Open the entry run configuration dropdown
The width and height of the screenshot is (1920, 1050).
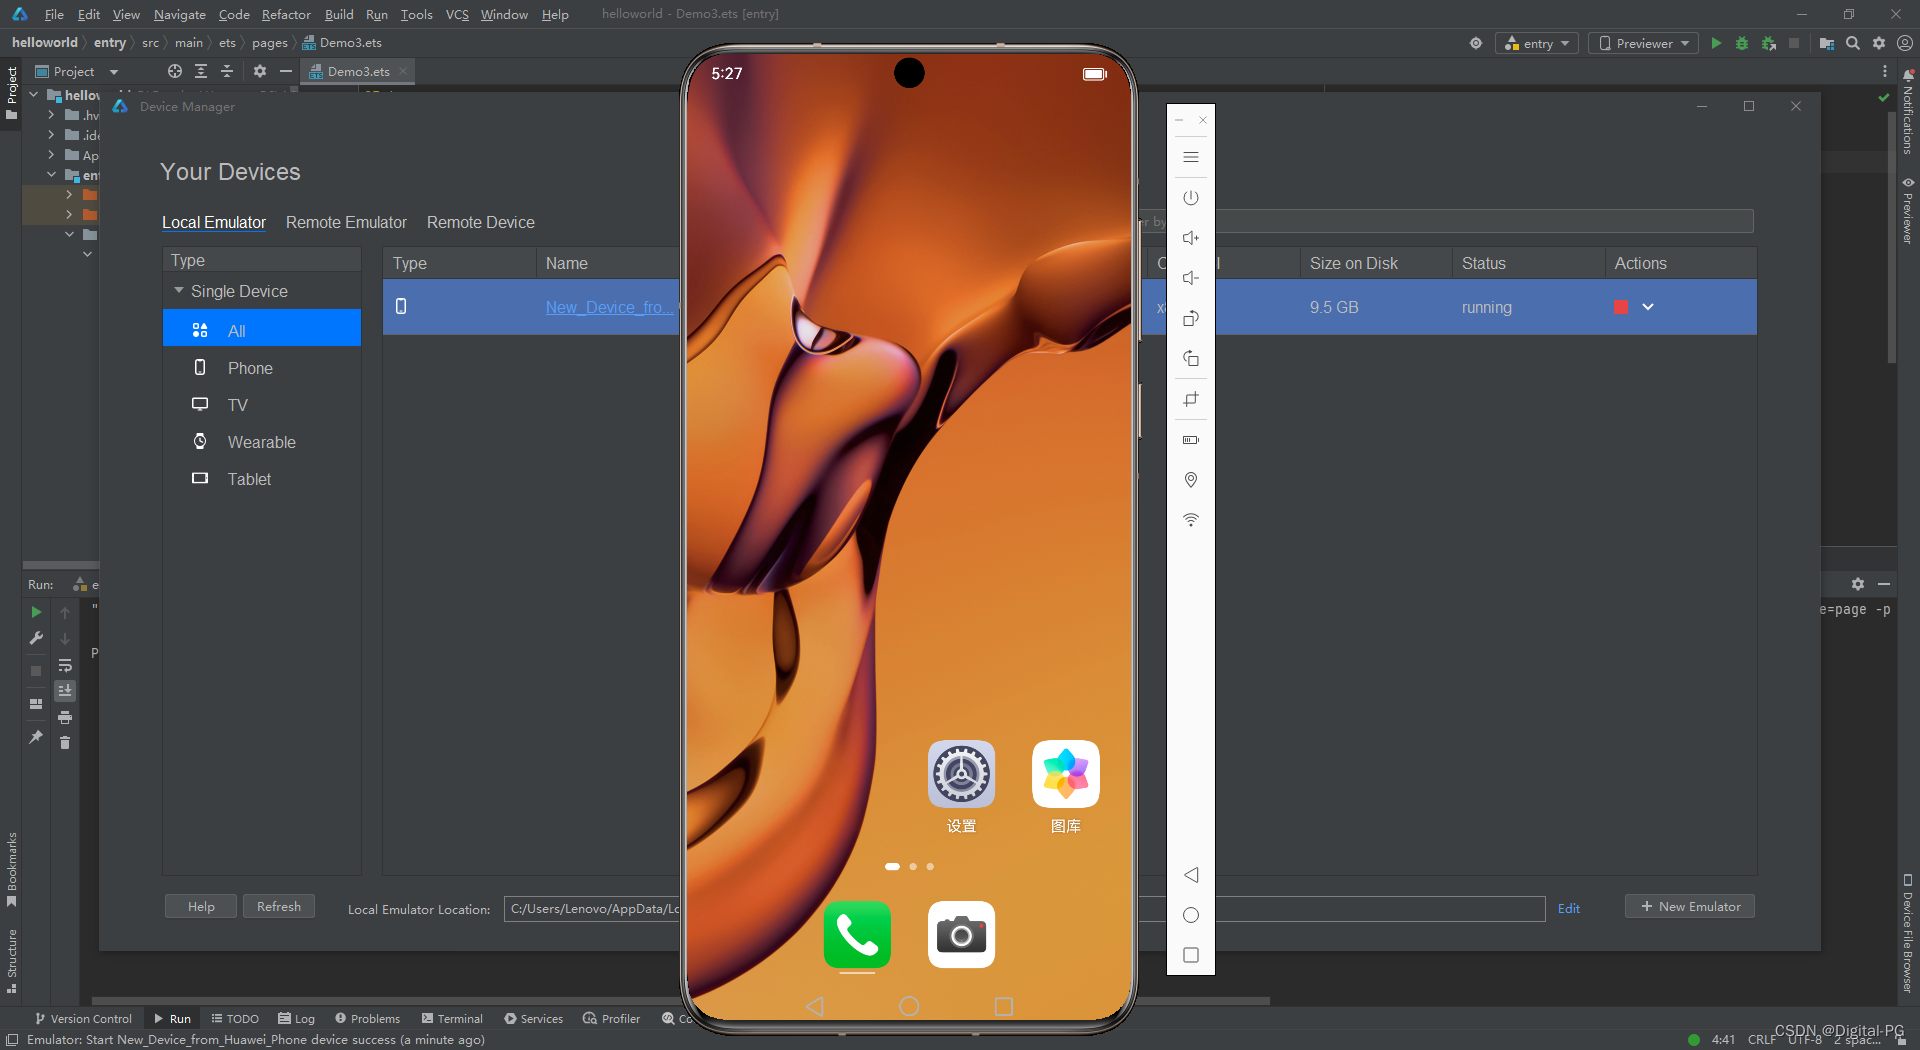[1537, 43]
